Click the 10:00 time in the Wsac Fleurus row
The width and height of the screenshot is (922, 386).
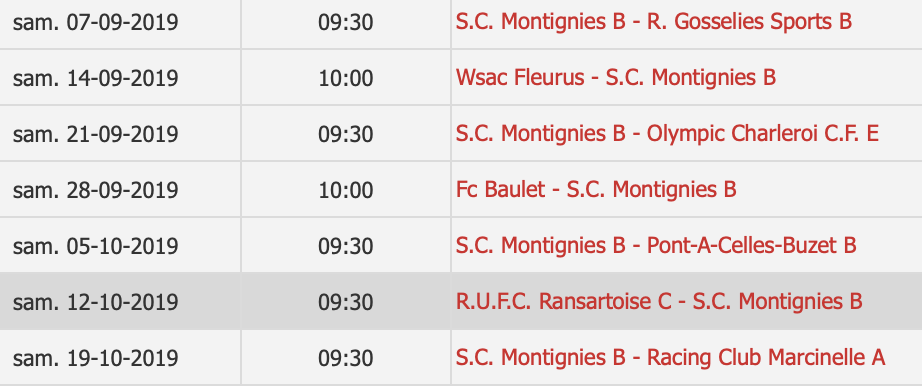(346, 78)
